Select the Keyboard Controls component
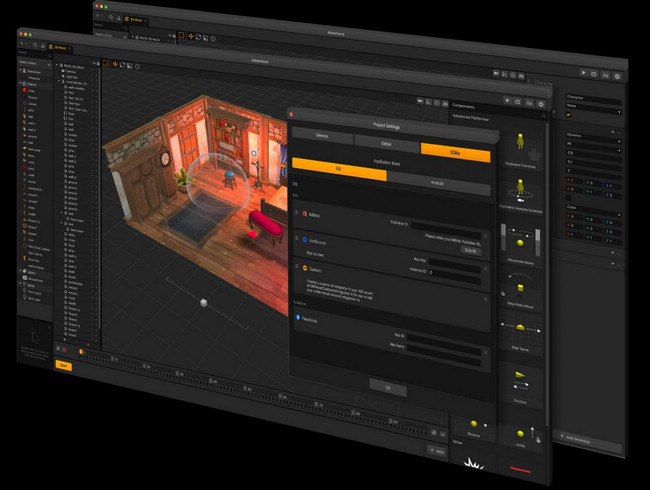The image size is (650, 490). 520,148
